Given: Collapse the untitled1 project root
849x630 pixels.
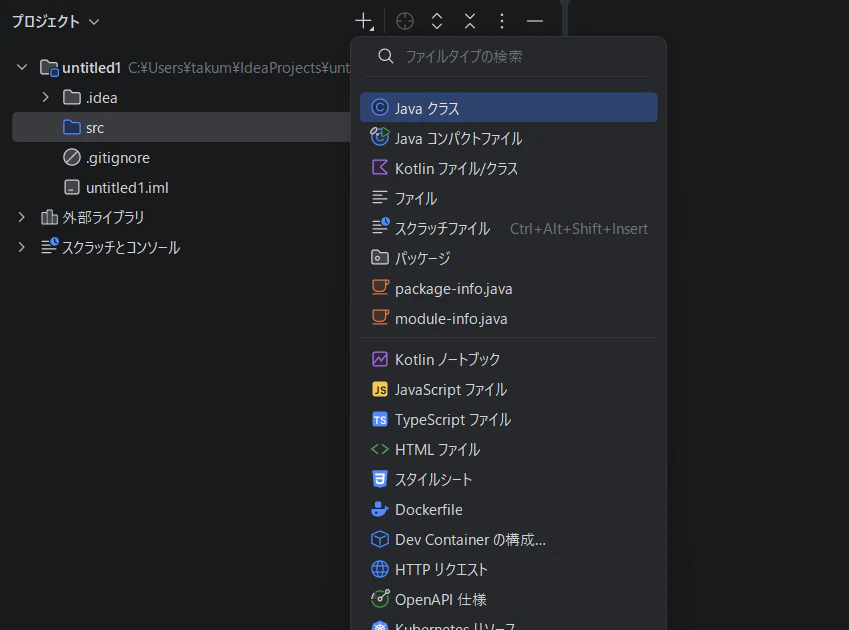Looking at the screenshot, I should click(x=22, y=68).
